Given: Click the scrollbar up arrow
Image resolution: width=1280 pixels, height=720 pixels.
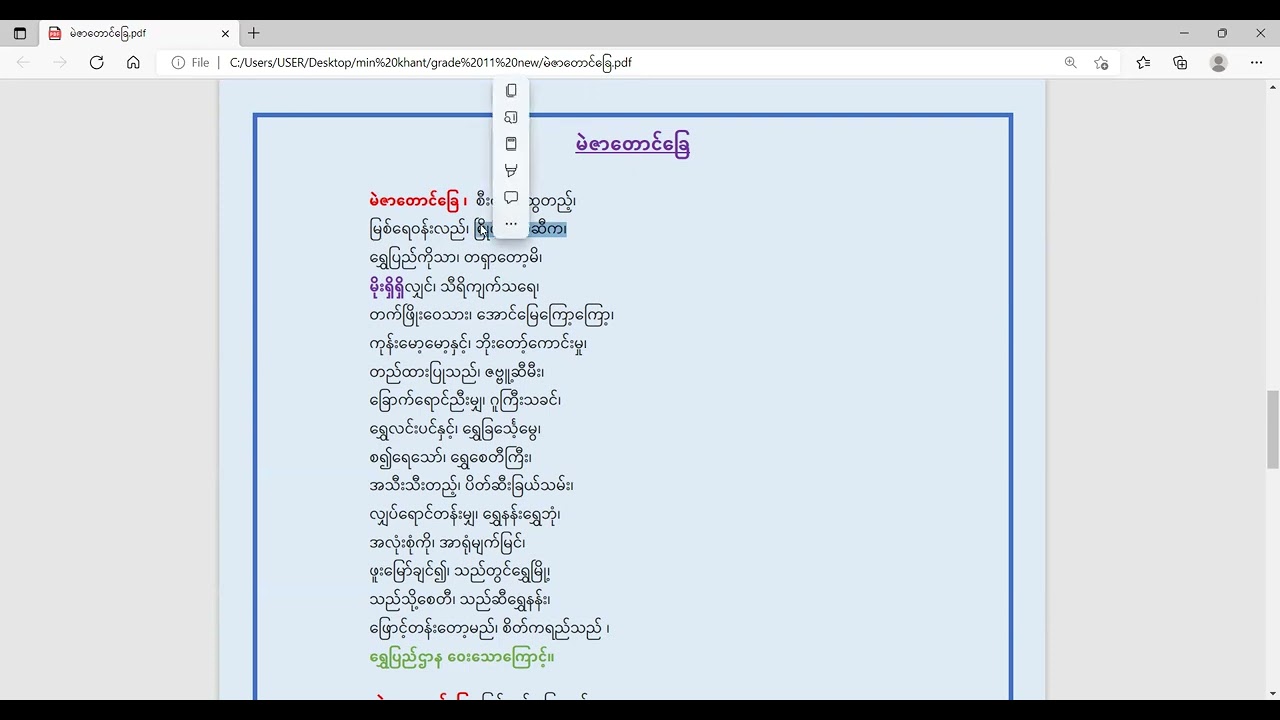Looking at the screenshot, I should tap(1273, 87).
